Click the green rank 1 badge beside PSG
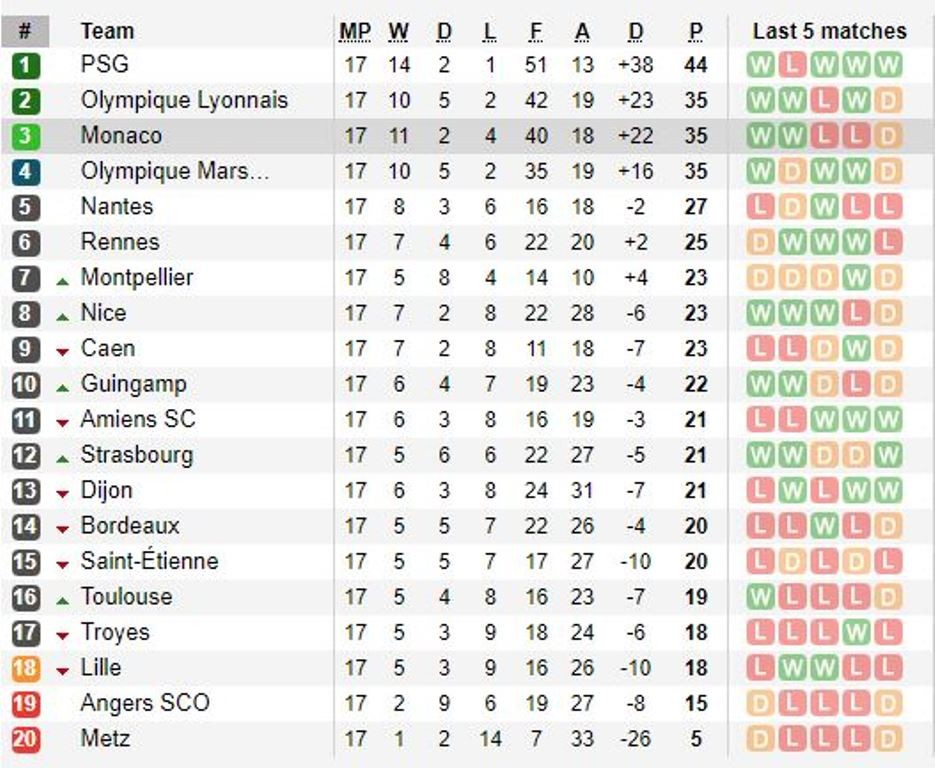Viewport: 935px width, 768px height. tap(26, 66)
